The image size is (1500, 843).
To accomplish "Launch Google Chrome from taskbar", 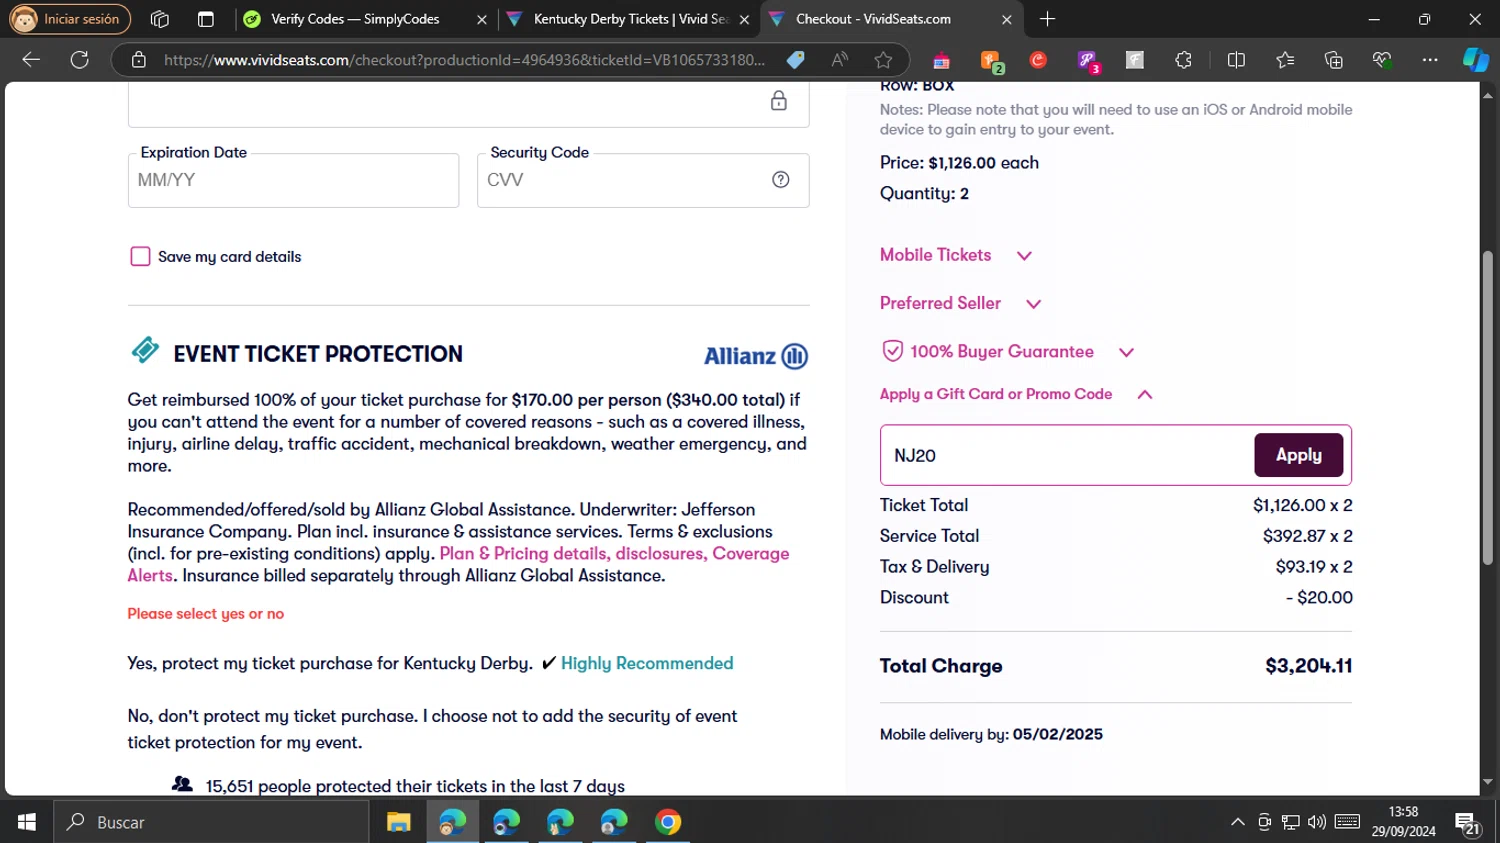I will click(668, 822).
